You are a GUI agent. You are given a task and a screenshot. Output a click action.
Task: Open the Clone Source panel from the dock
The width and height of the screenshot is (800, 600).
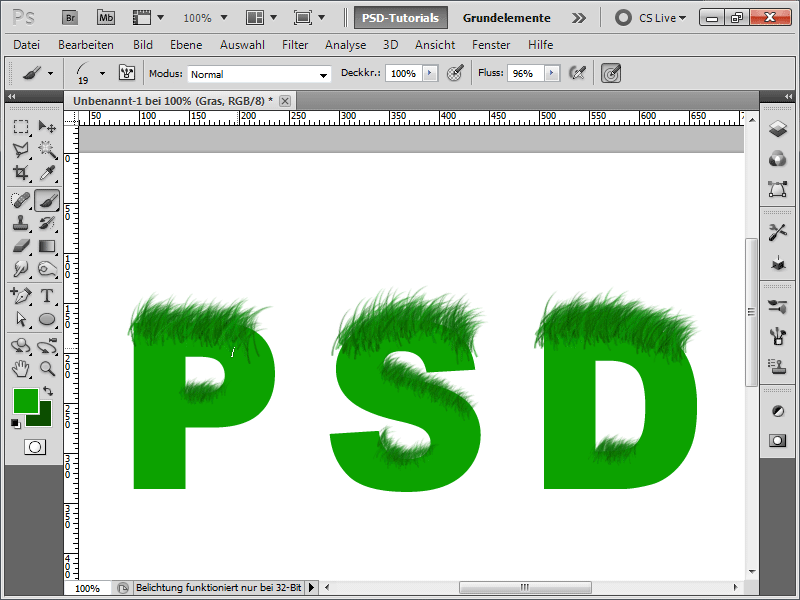pos(778,366)
